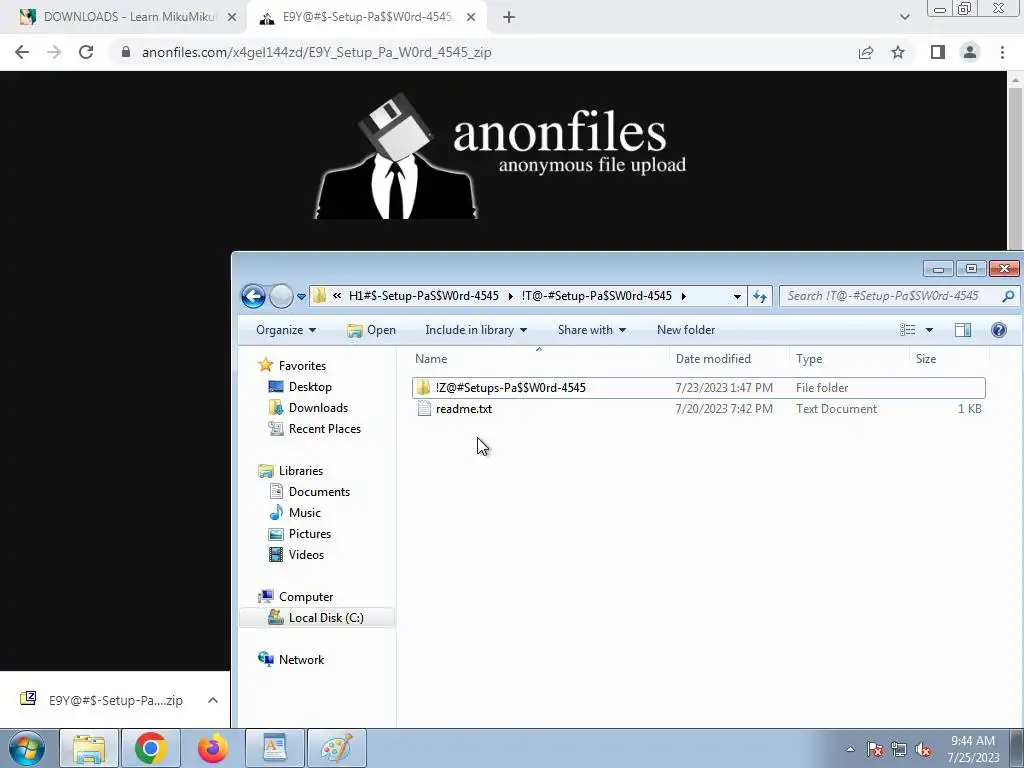Screen dimensions: 1024x768
Task: Open Explorer help icon
Action: click(999, 330)
